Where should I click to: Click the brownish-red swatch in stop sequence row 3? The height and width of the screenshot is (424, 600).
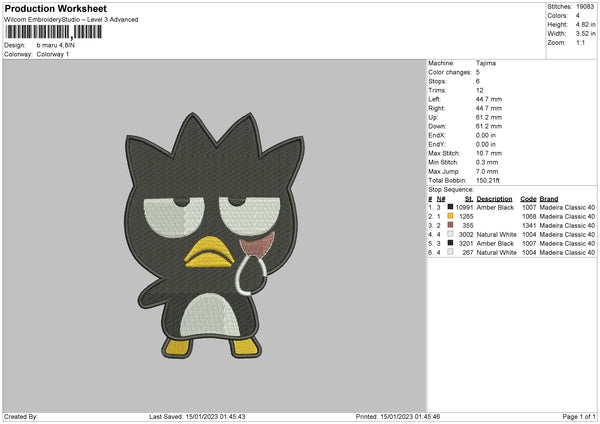pyautogui.click(x=450, y=225)
